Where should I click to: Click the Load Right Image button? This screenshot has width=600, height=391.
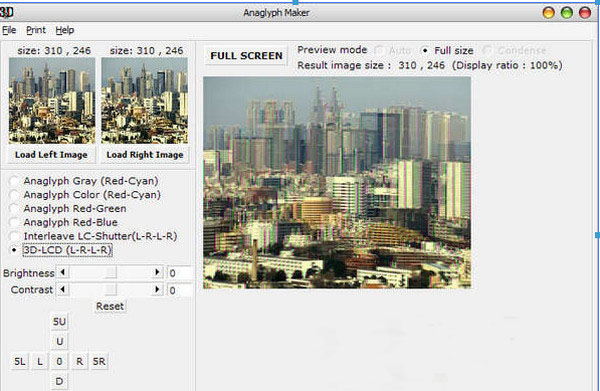[x=145, y=155]
